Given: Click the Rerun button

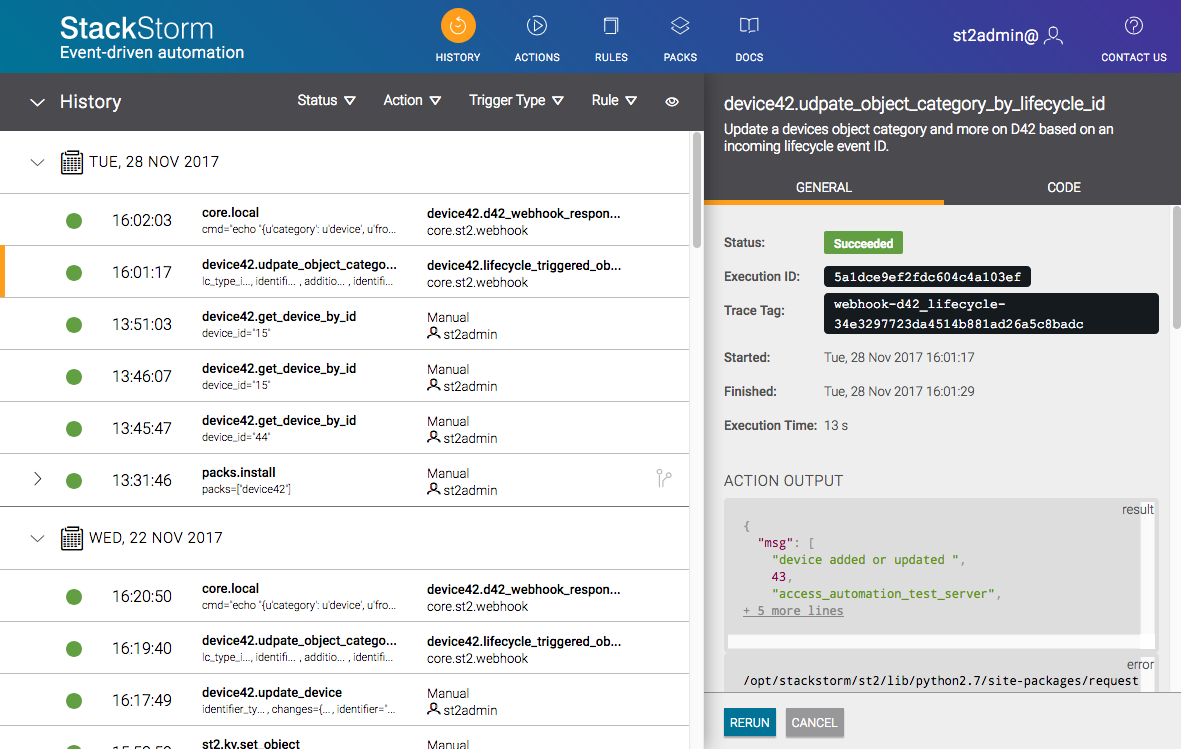Looking at the screenshot, I should 749,723.
